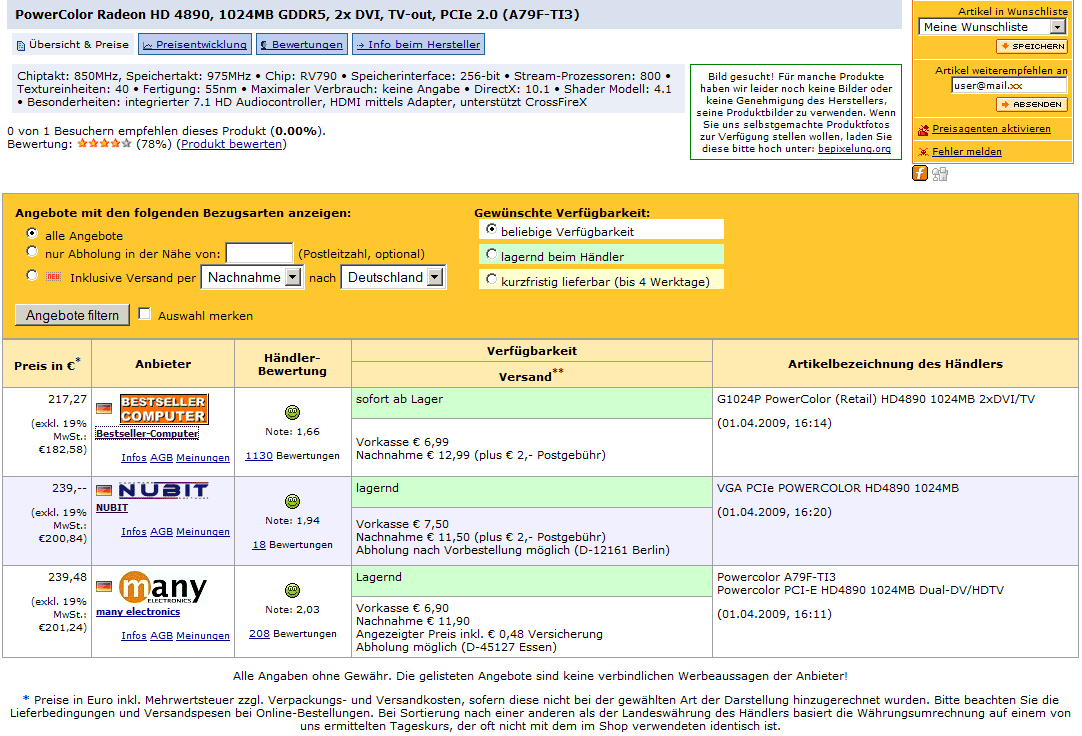Screen dimensions: 1082x736
Task: Click Preisagenten aktivieren link
Action: [992, 129]
